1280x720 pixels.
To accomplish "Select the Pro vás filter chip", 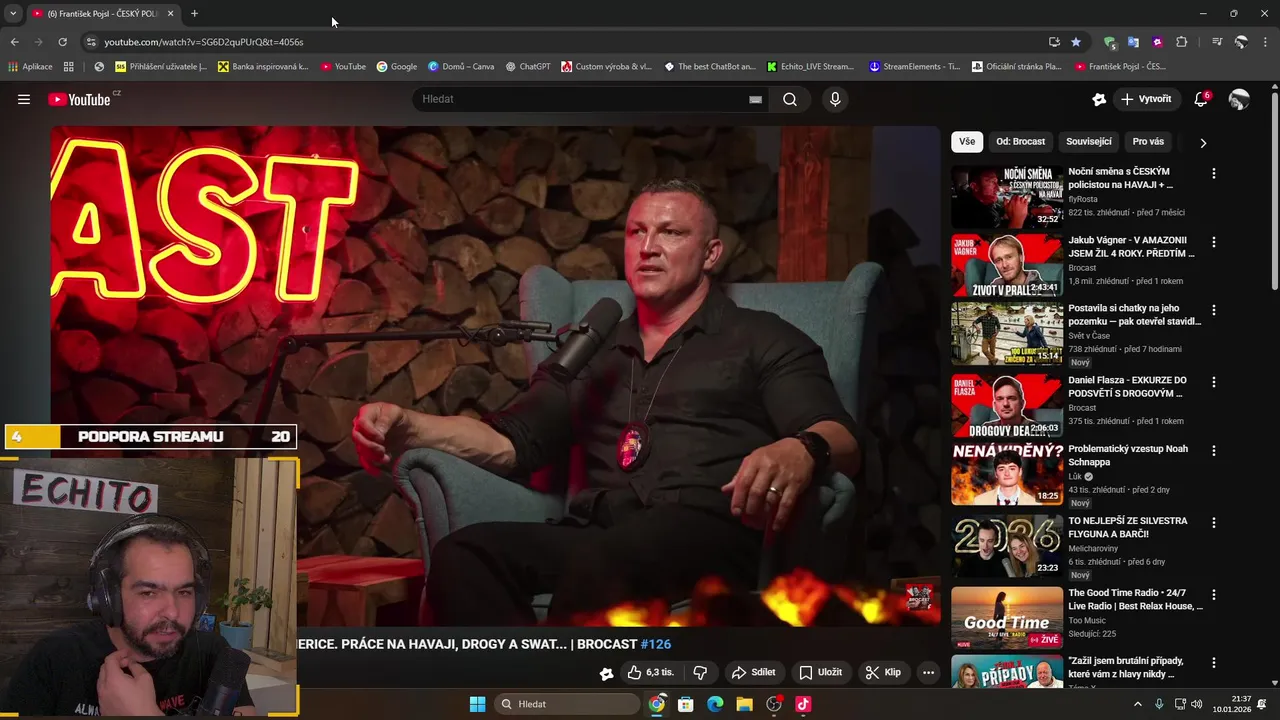I will pos(1148,142).
